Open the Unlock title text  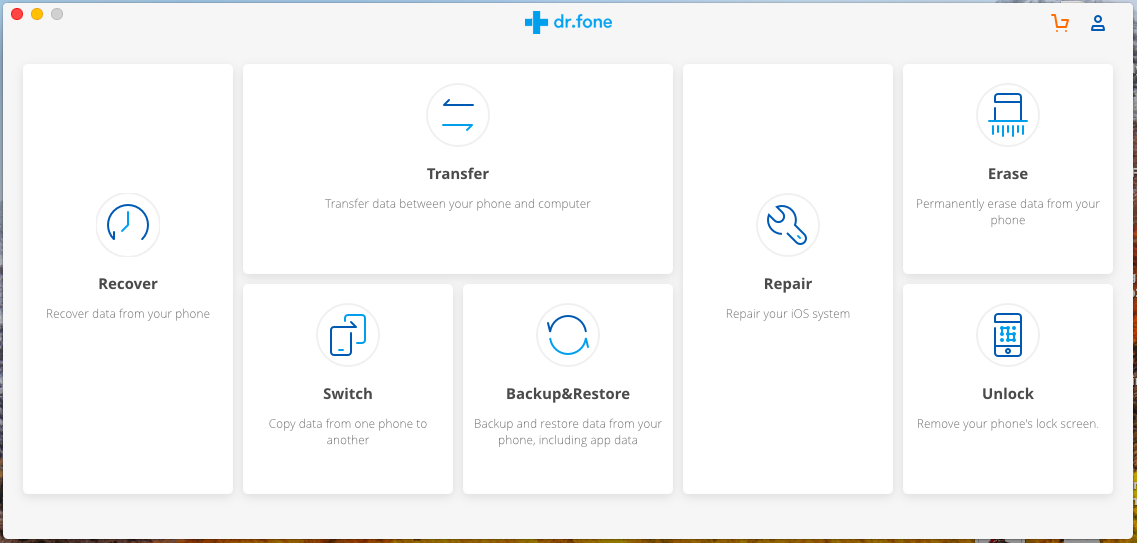[1008, 394]
